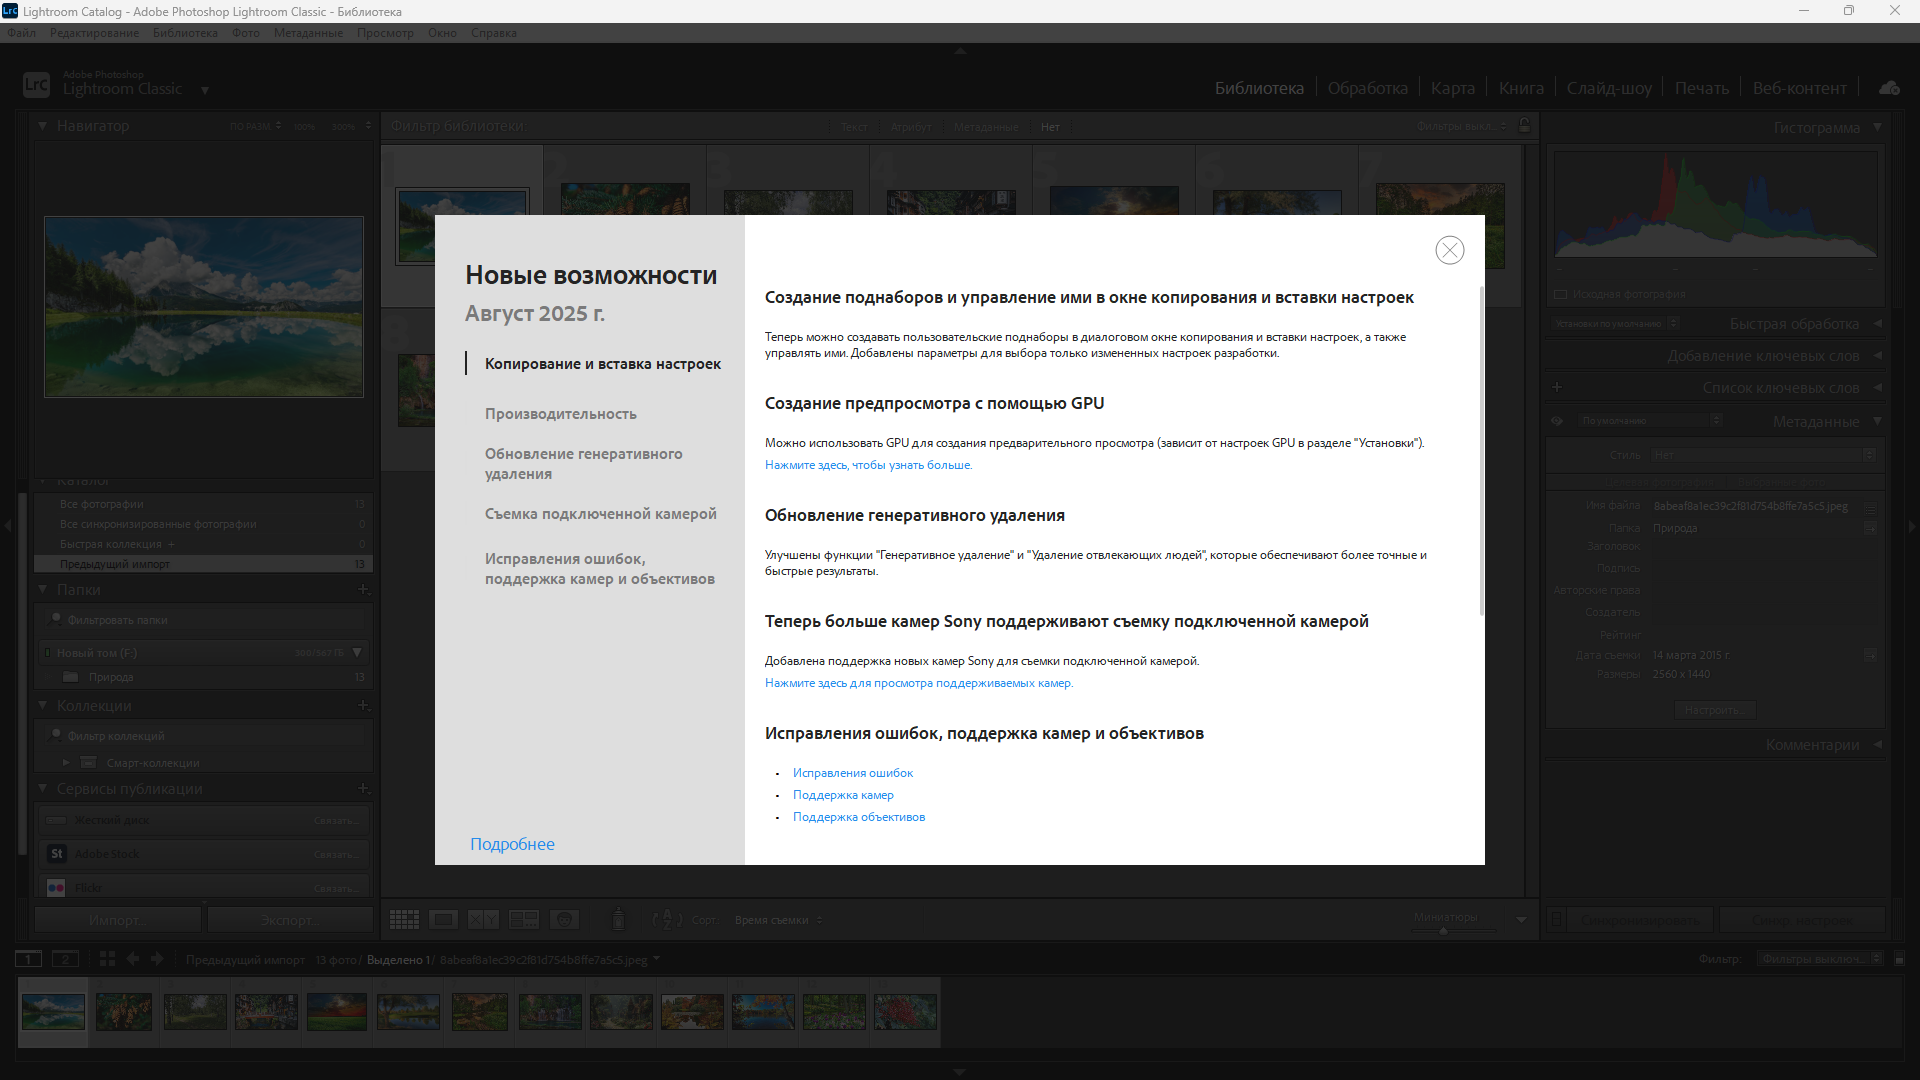Viewport: 1920px width, 1080px height.
Task: Select Производительность in the dialog sidebar
Action: 560,414
